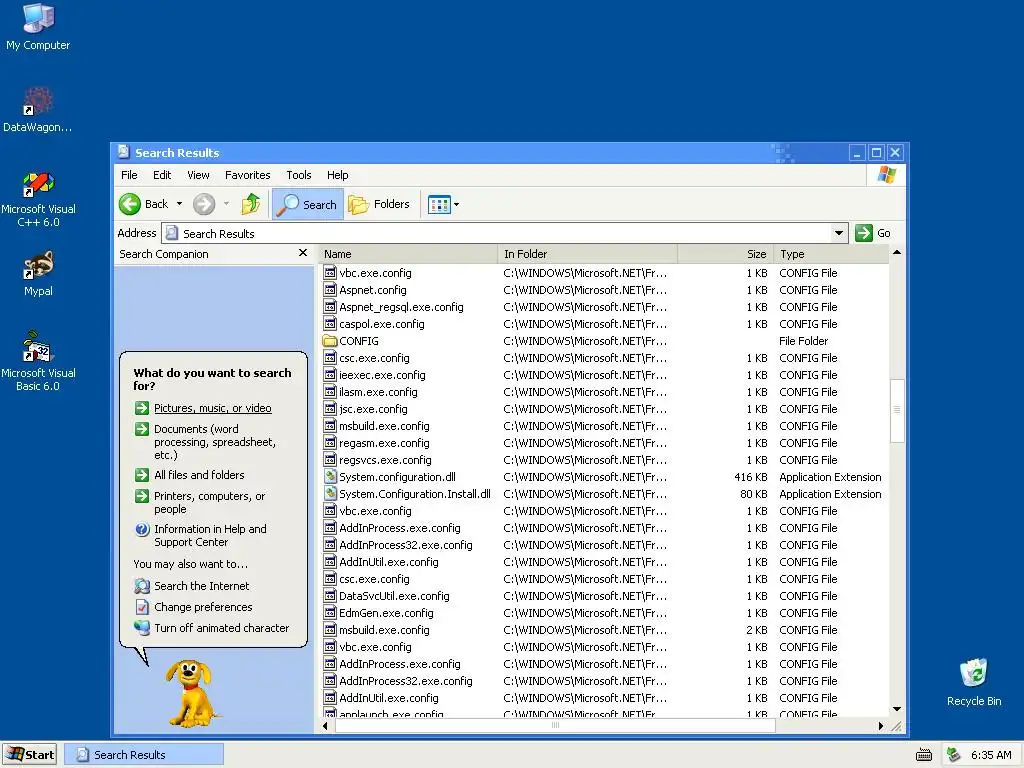Click the on-screen keyboard tray icon
This screenshot has height=768, width=1024.
tap(923, 755)
